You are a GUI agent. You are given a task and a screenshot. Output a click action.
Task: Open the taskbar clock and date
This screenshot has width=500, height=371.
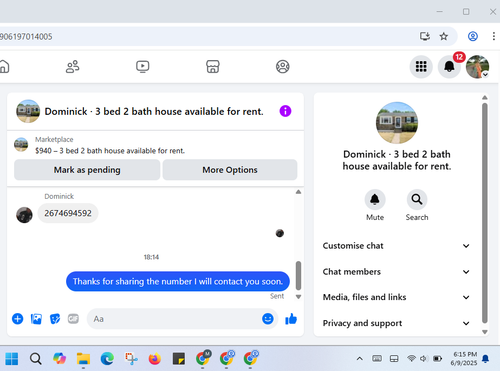(x=464, y=359)
